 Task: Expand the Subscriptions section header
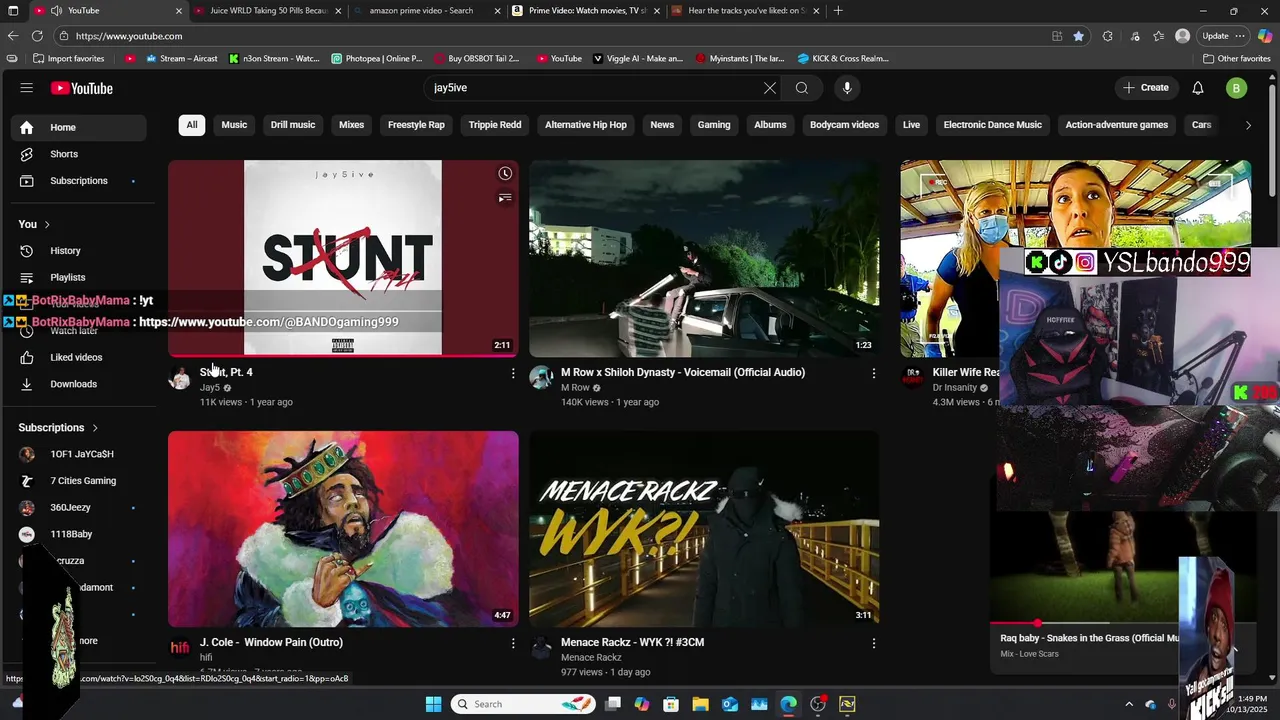tap(59, 427)
